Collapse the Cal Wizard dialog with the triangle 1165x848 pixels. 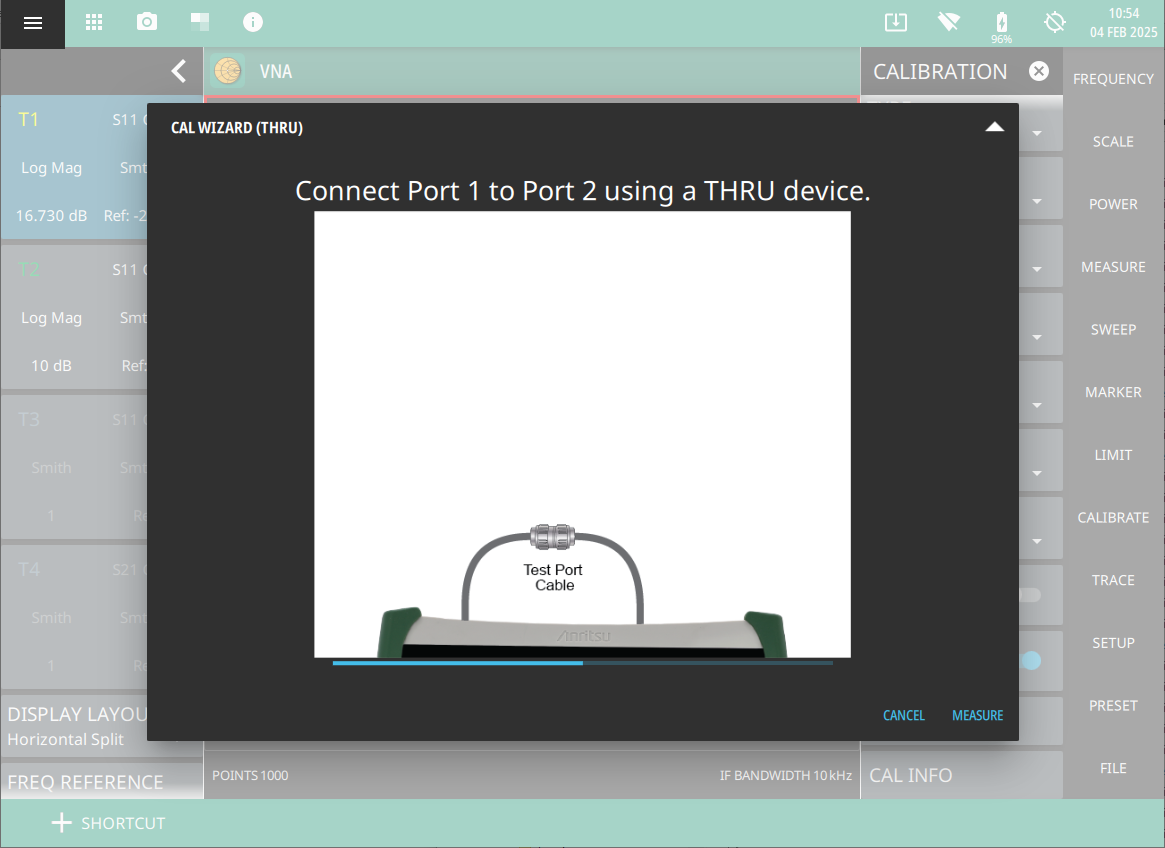tap(994, 127)
